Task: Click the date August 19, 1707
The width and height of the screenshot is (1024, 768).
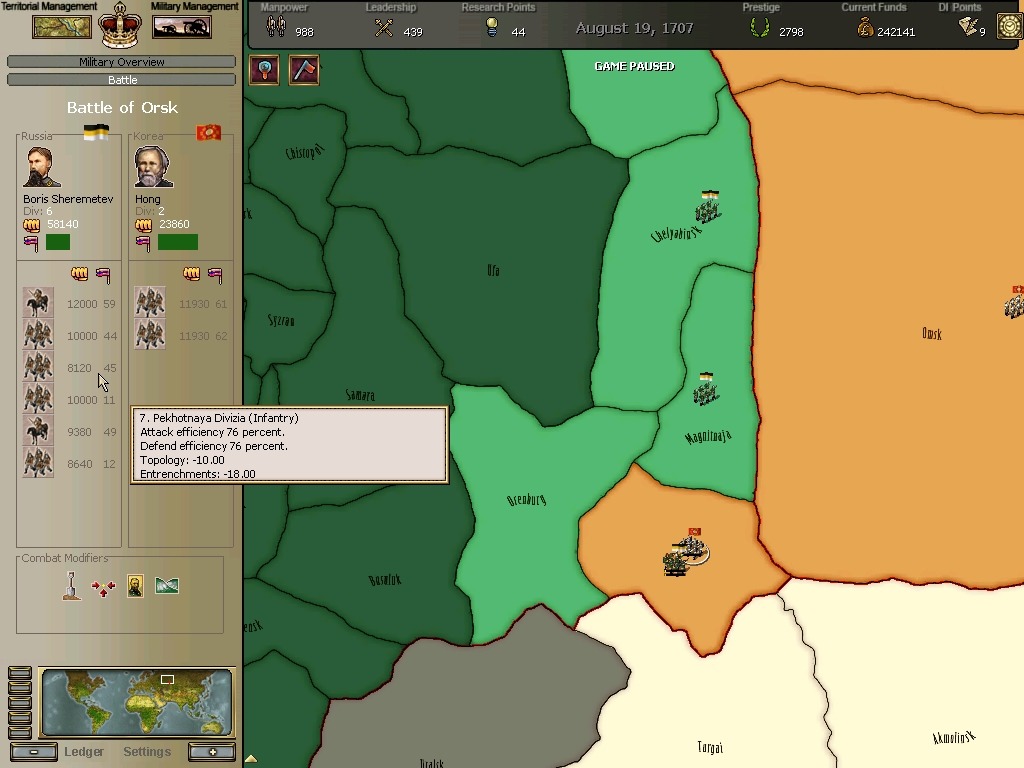Action: tap(634, 28)
